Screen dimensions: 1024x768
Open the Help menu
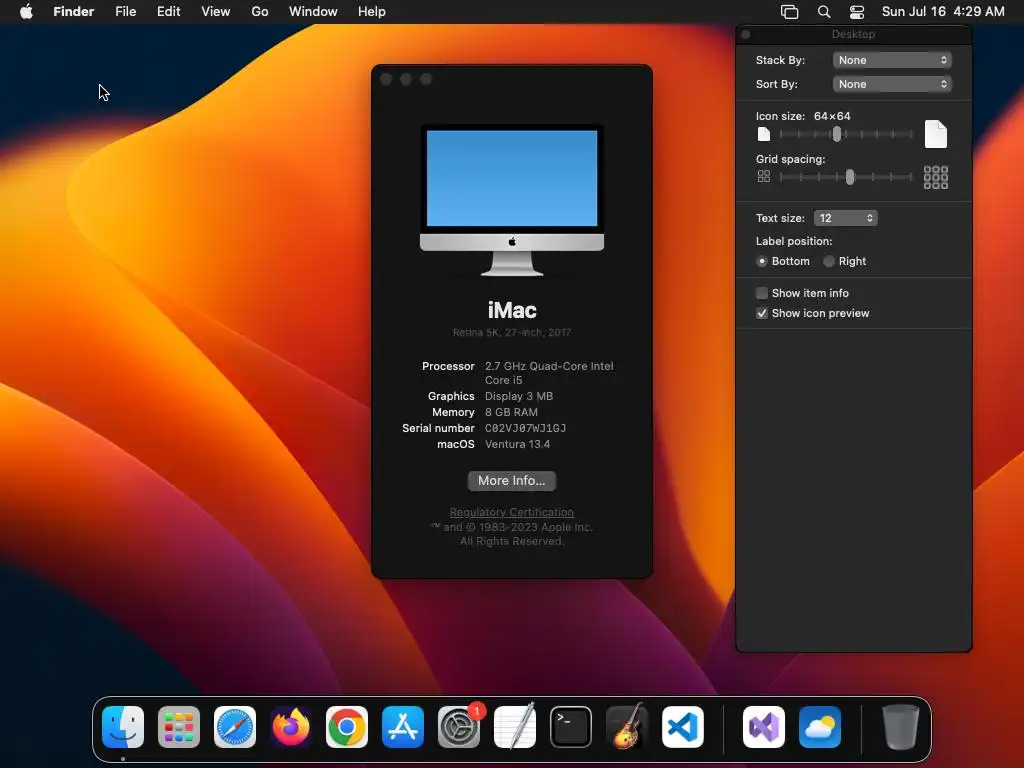[x=372, y=12]
